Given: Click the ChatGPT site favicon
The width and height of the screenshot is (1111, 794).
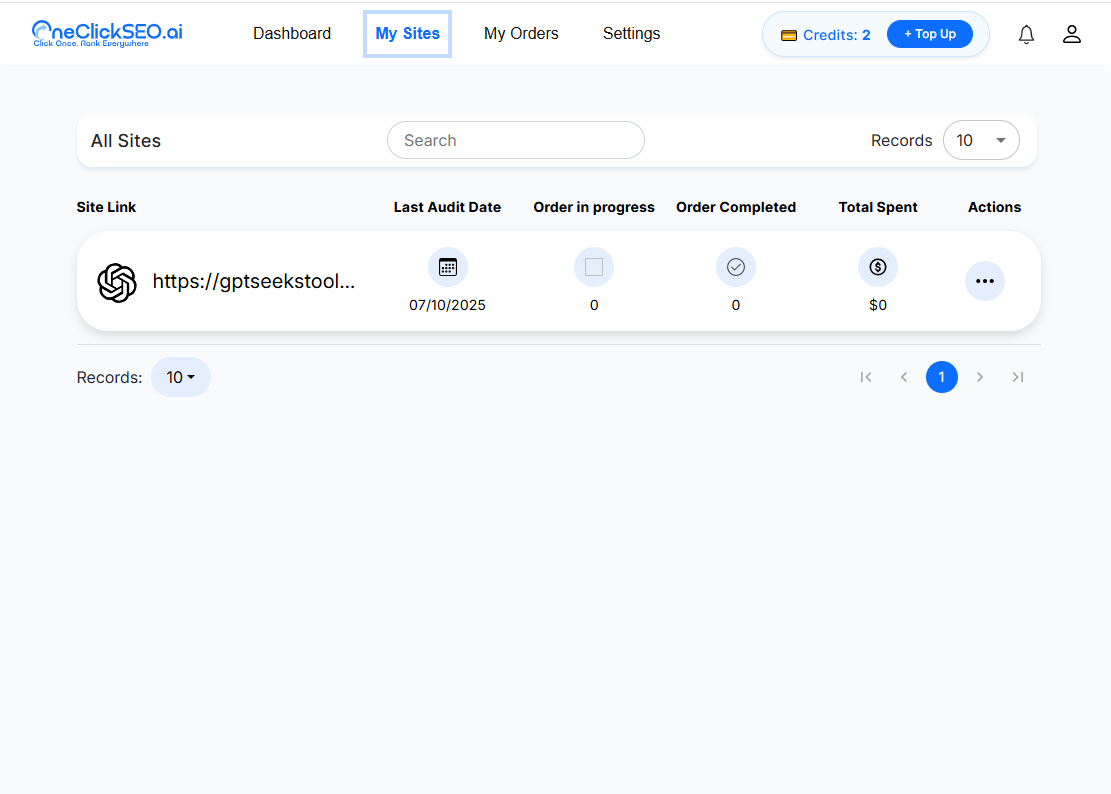Looking at the screenshot, I should 117,282.
